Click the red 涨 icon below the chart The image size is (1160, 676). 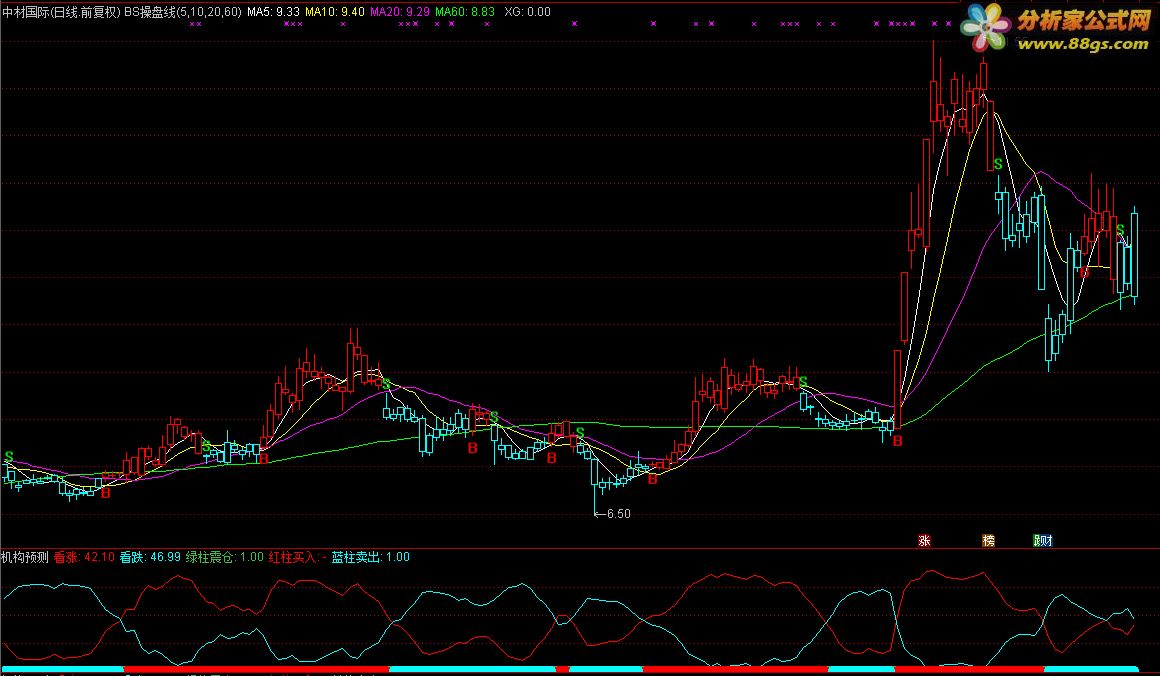[x=924, y=541]
